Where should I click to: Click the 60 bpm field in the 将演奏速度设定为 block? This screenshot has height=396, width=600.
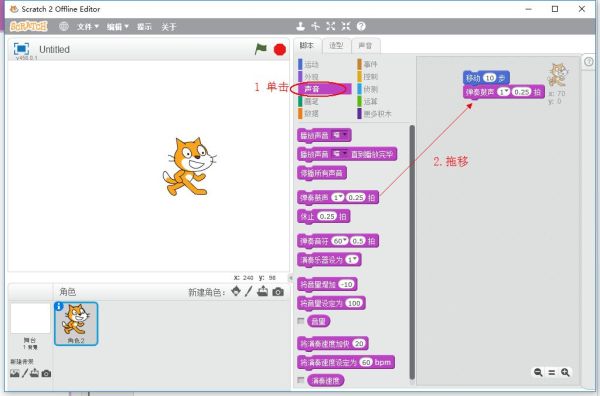click(x=366, y=362)
